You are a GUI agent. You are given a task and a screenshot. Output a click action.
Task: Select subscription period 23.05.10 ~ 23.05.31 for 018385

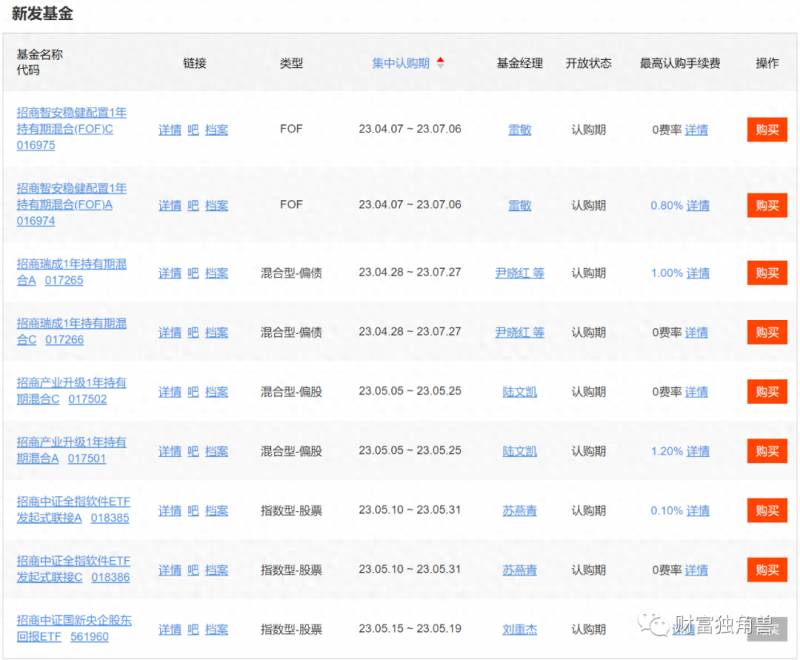(x=410, y=510)
